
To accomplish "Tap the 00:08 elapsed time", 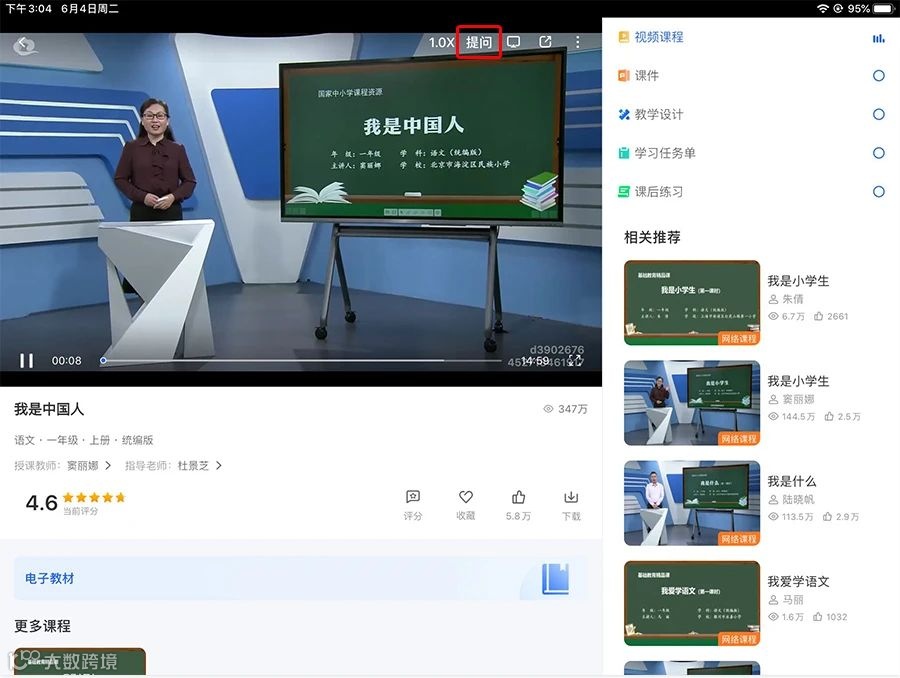I will [67, 361].
